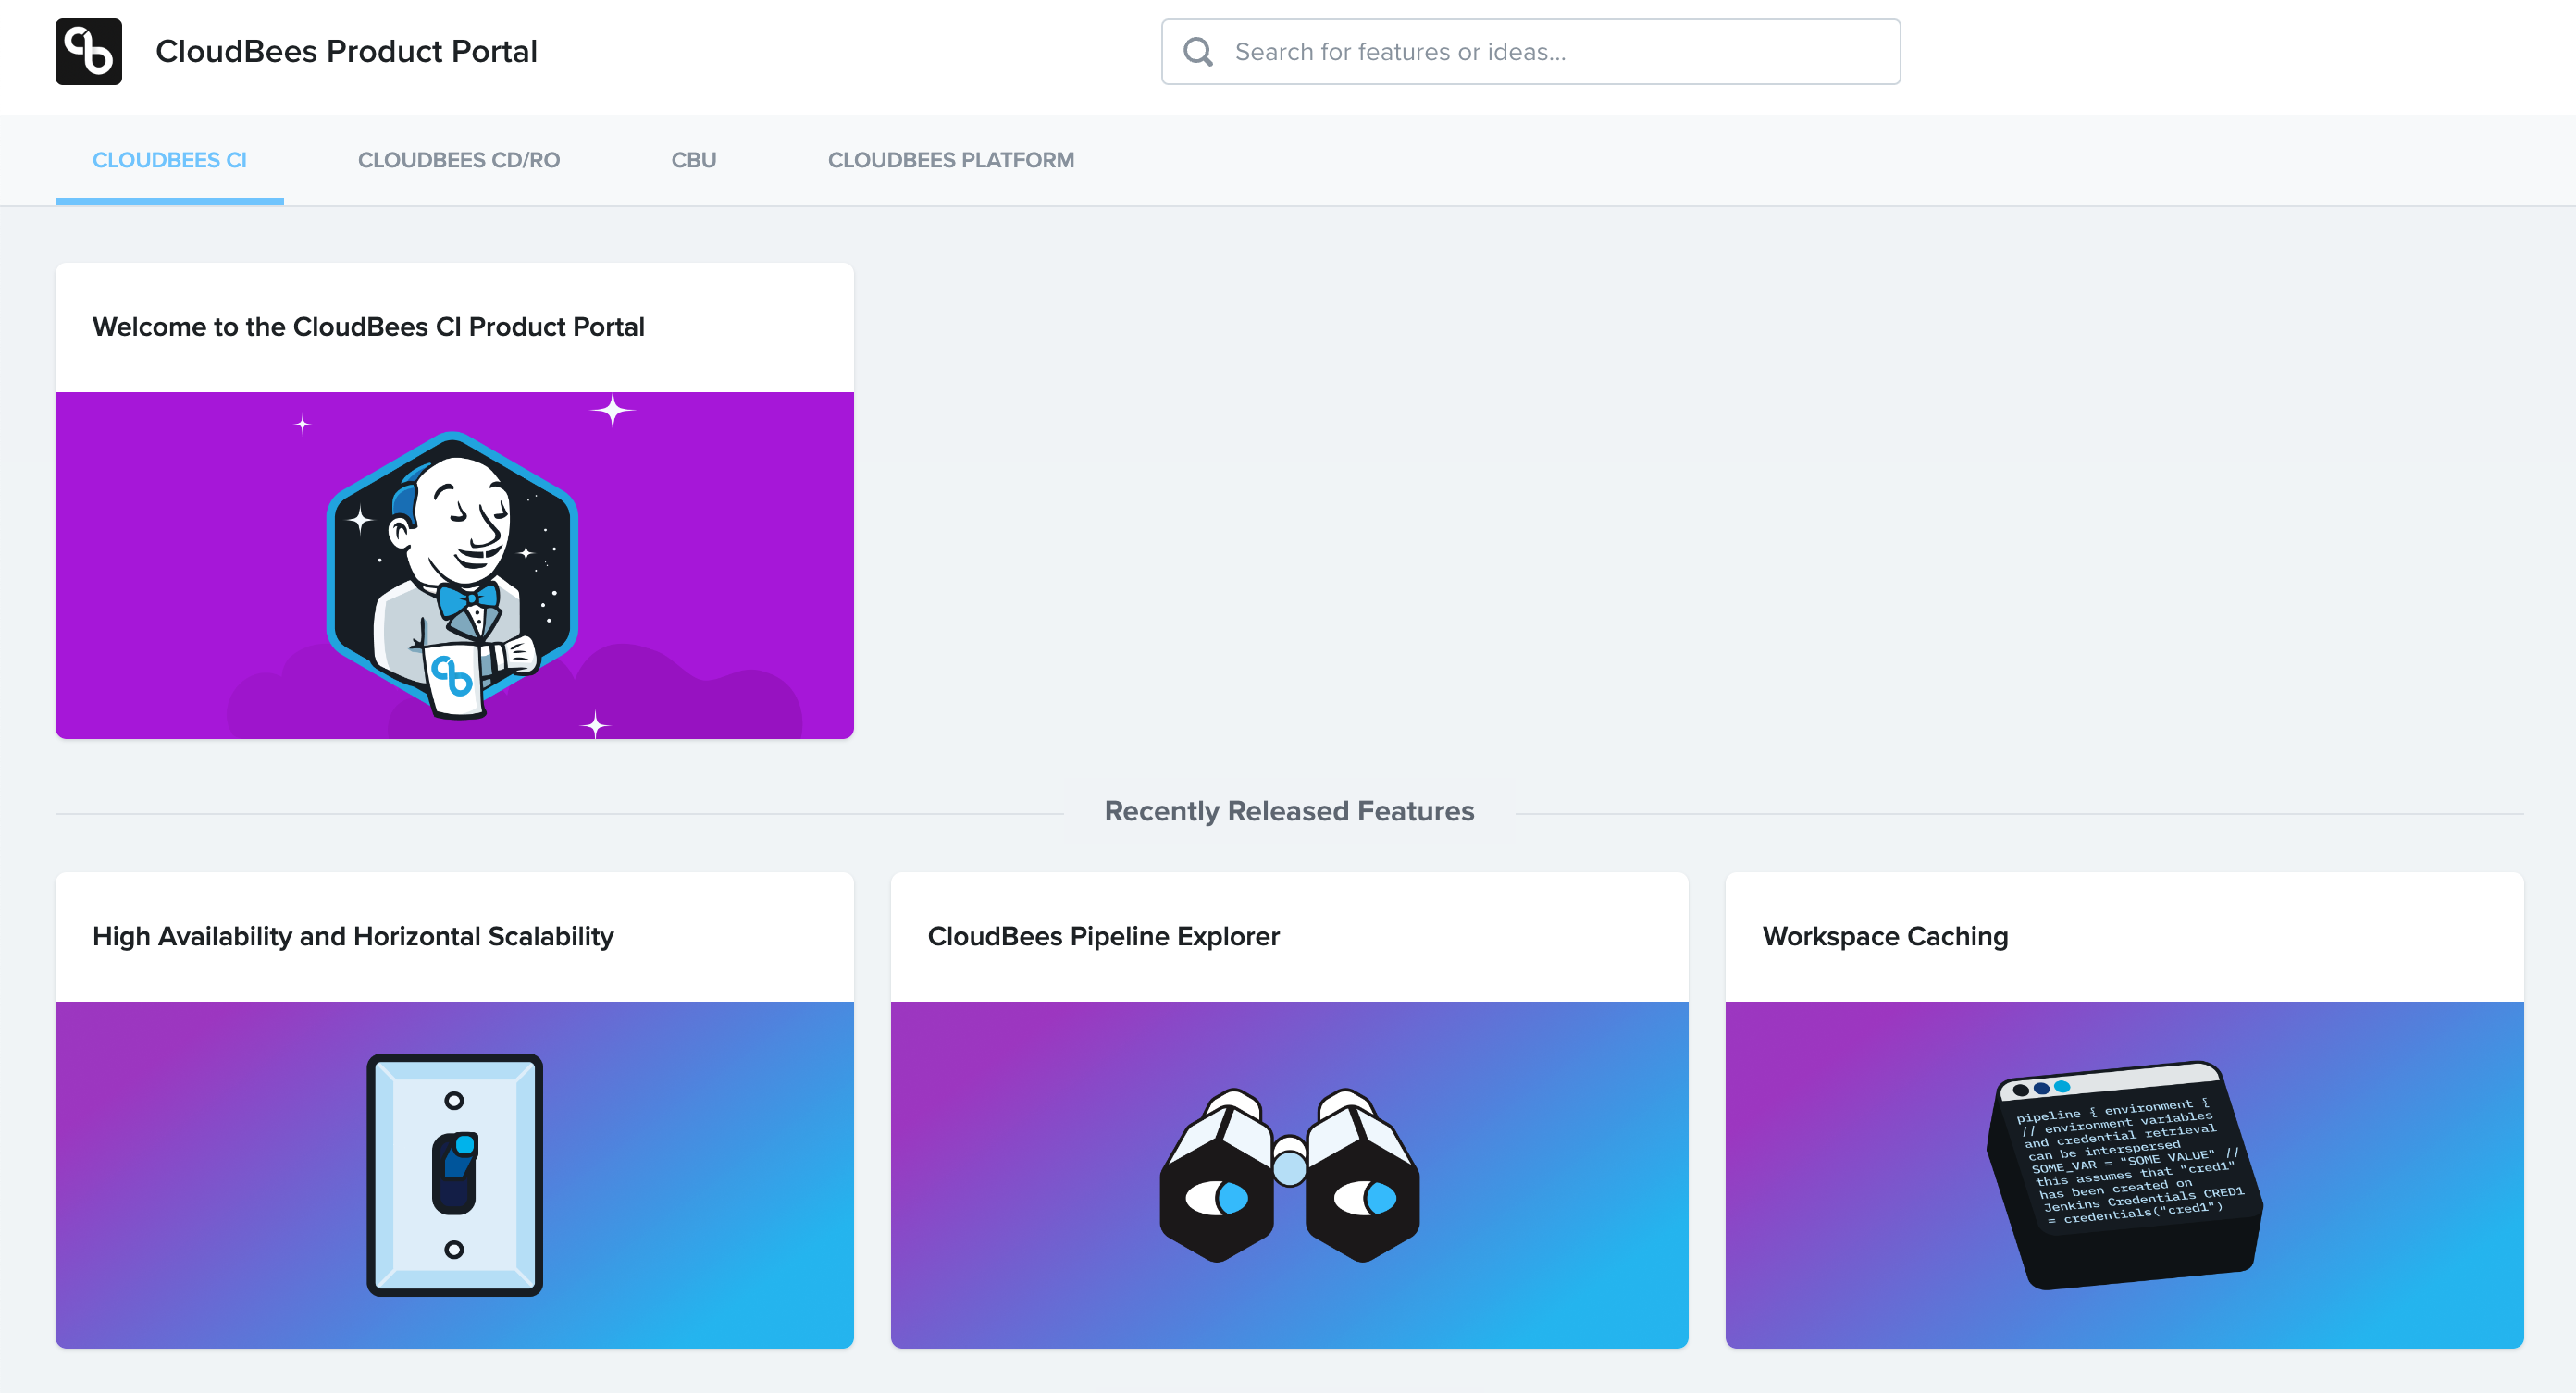Click the binoculars illustration
The width and height of the screenshot is (2576, 1393).
pyautogui.click(x=1289, y=1175)
